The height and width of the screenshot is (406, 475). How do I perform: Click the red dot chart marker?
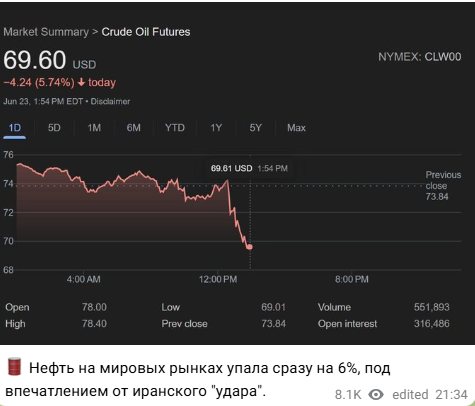(x=249, y=247)
